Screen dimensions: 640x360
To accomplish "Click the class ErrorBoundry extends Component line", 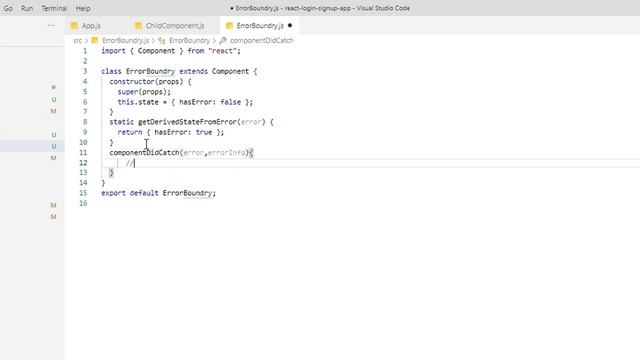I will tap(179, 71).
